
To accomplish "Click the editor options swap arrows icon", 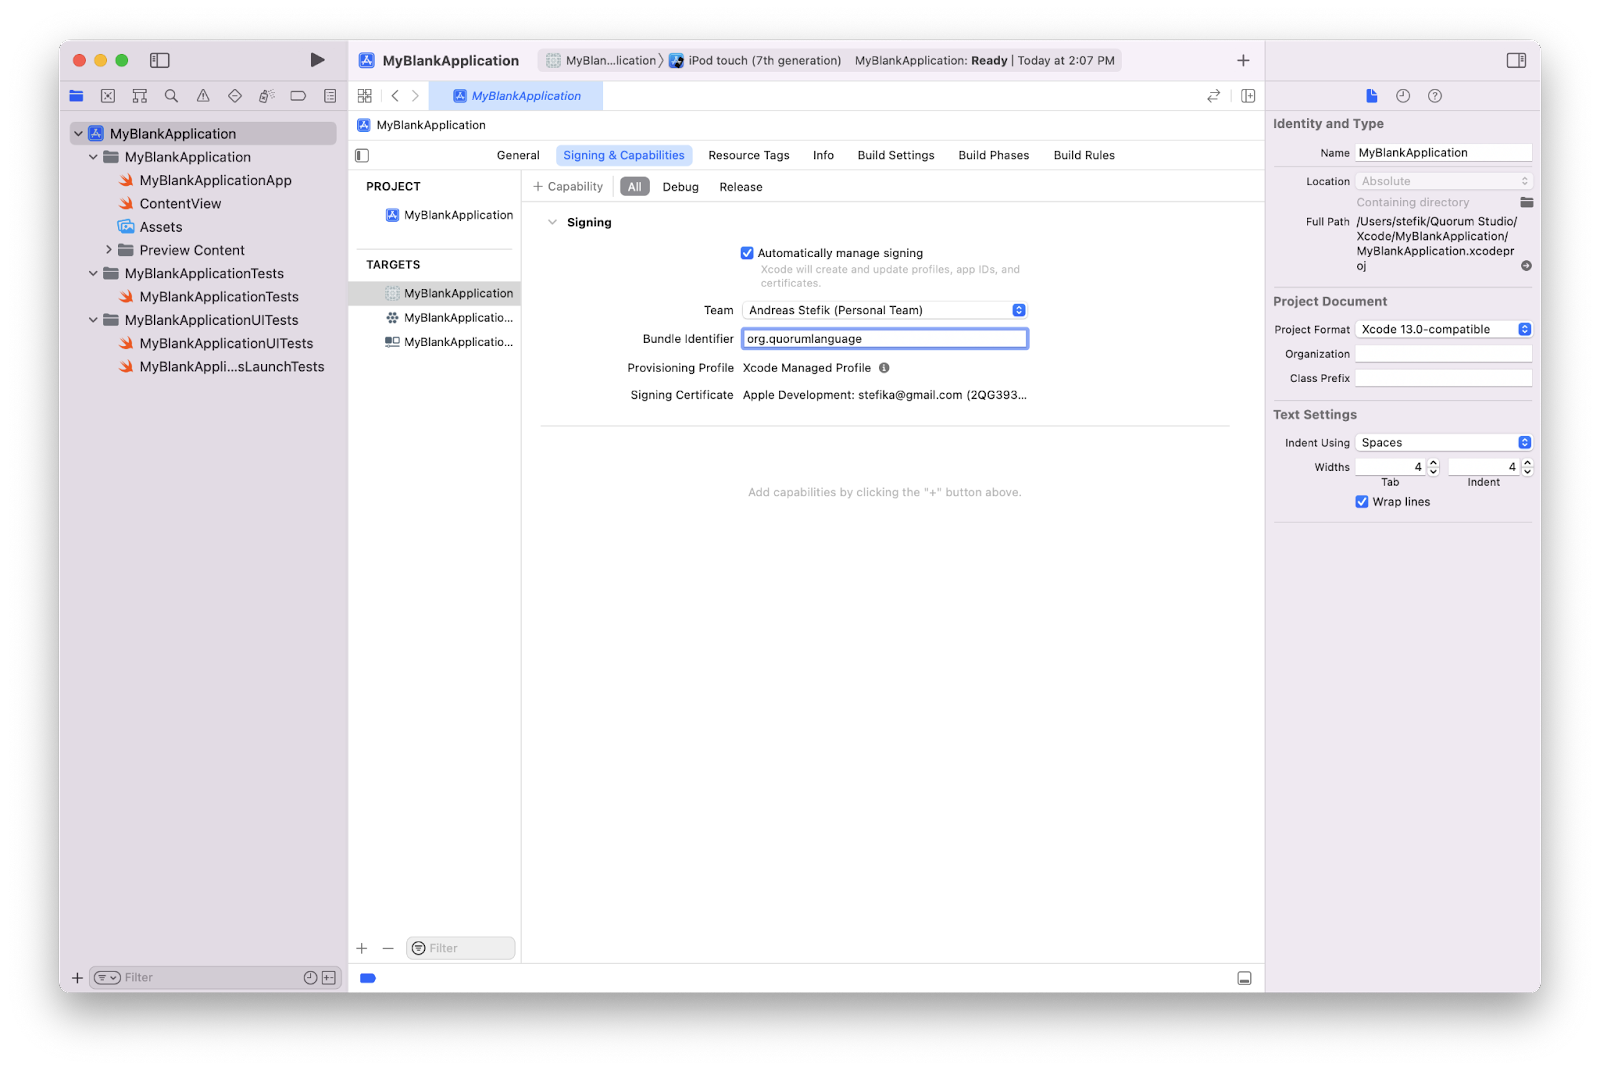I will click(x=1213, y=96).
